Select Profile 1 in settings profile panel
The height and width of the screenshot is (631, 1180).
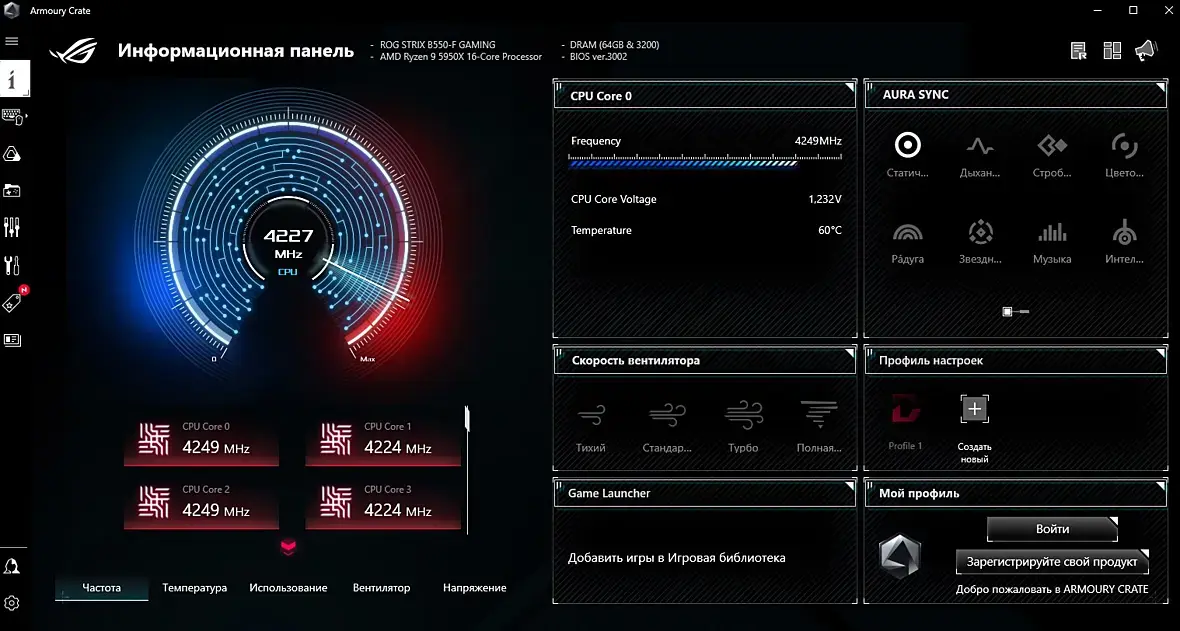click(905, 422)
